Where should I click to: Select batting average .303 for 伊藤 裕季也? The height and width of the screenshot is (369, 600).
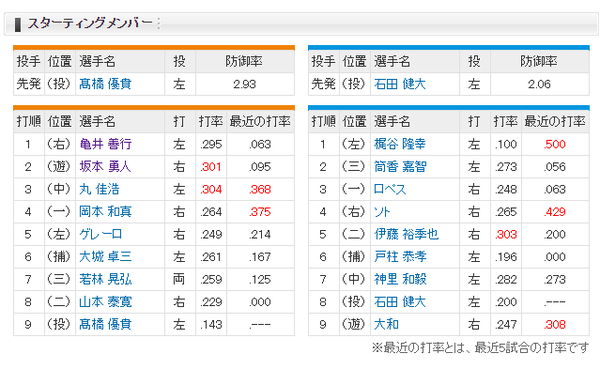pyautogui.click(x=506, y=235)
